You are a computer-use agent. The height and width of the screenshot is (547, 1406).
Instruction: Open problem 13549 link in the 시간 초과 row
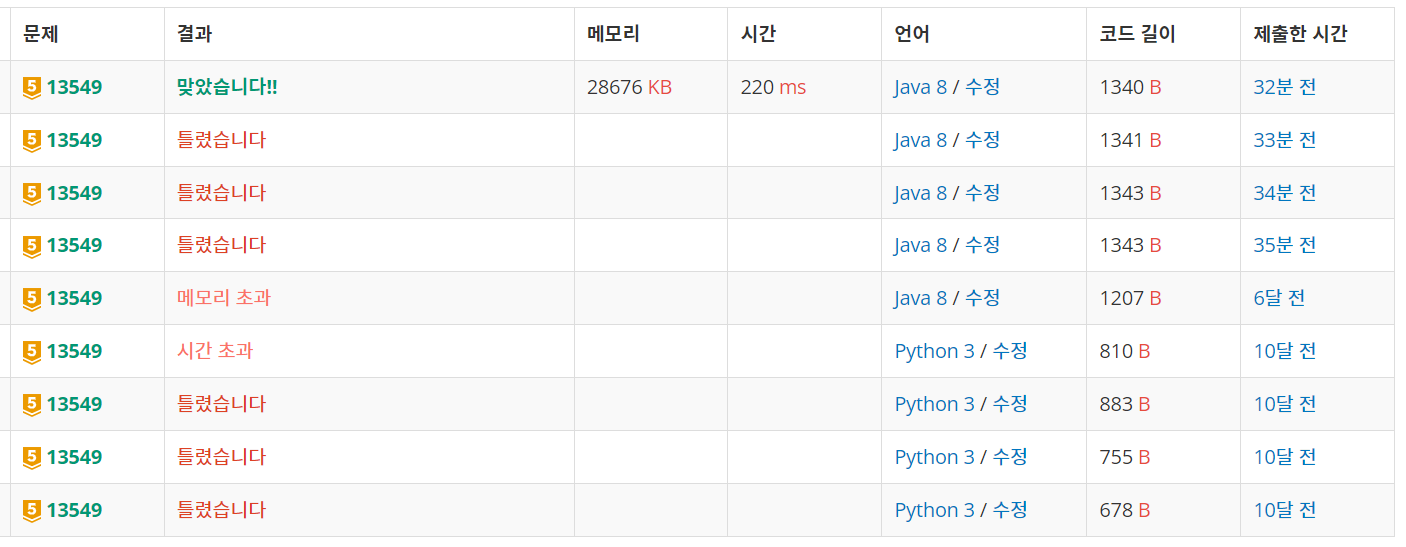[x=74, y=351]
